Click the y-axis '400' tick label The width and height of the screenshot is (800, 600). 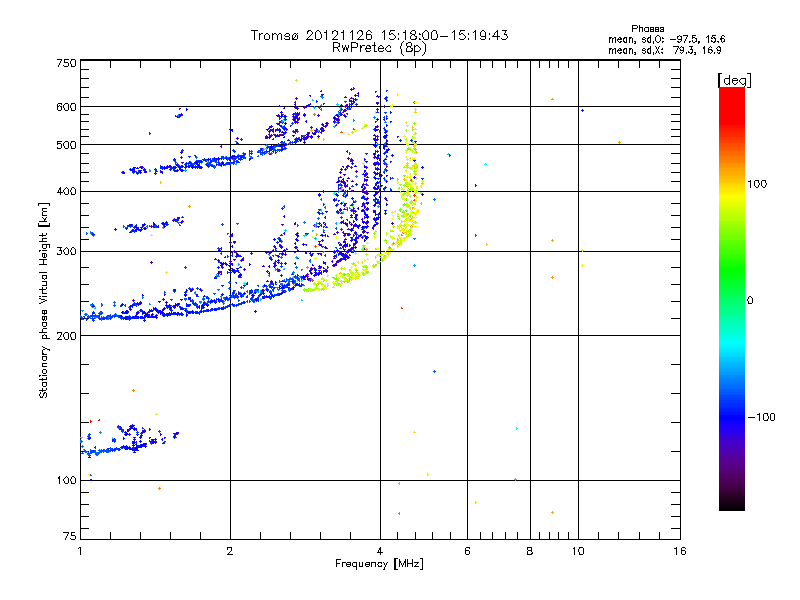pyautogui.click(x=66, y=192)
